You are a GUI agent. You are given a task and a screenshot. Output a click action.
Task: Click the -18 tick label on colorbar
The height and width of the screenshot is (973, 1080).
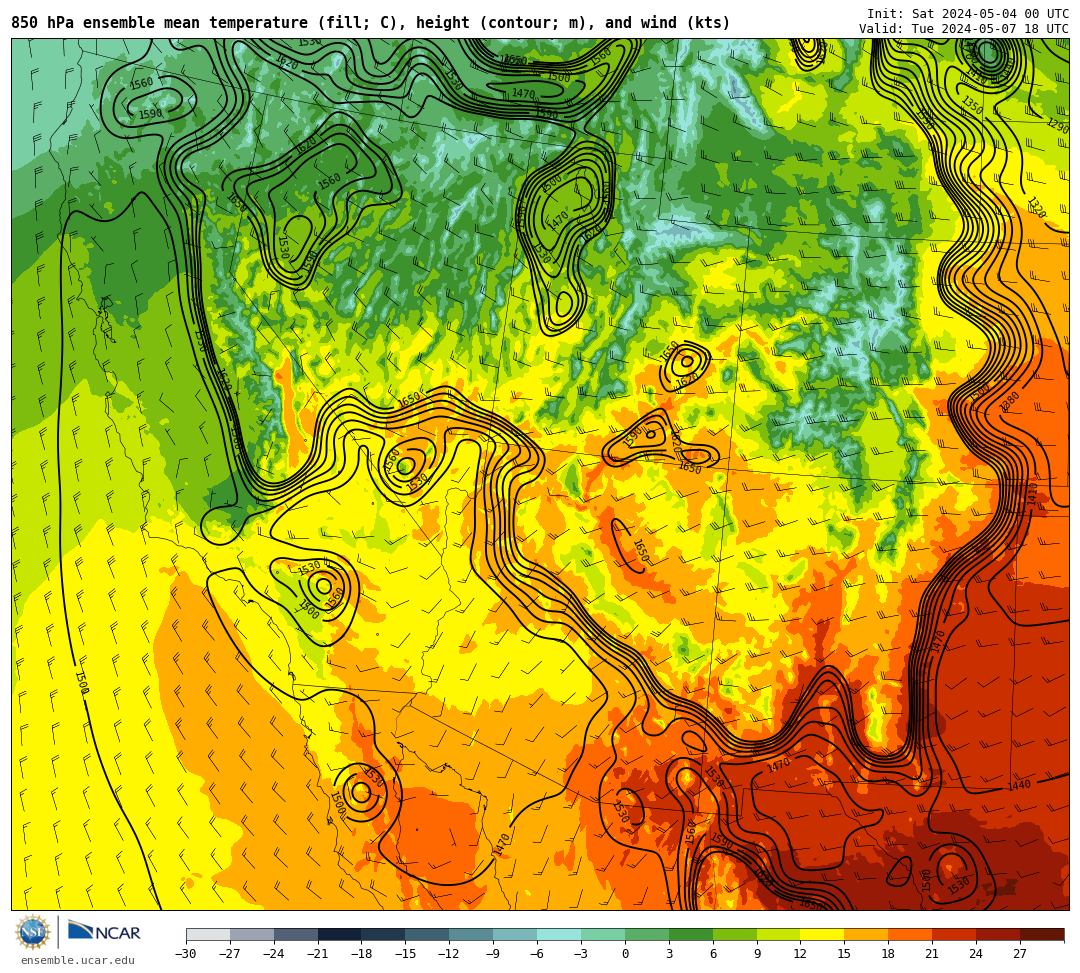pyautogui.click(x=362, y=954)
